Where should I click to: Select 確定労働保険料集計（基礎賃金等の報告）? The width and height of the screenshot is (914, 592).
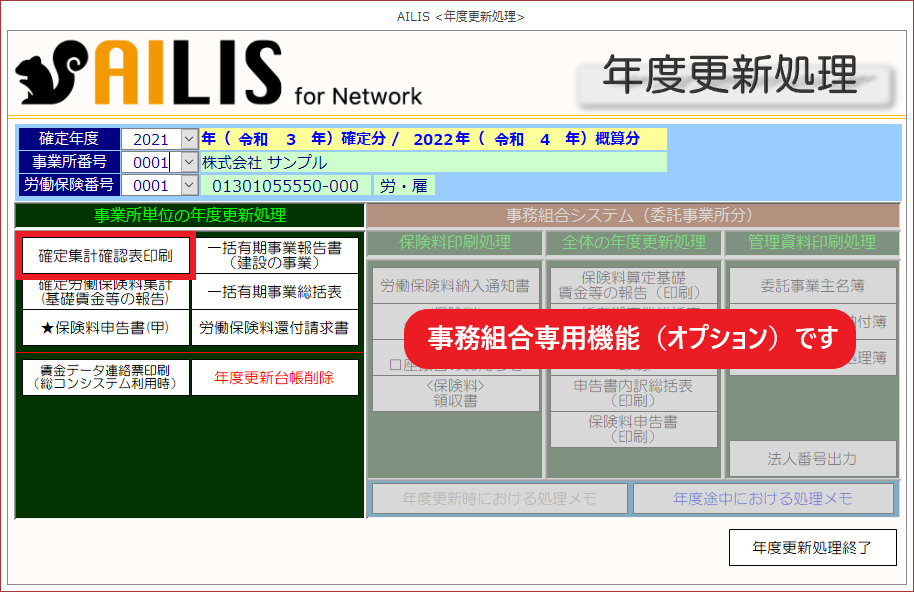pyautogui.click(x=105, y=292)
